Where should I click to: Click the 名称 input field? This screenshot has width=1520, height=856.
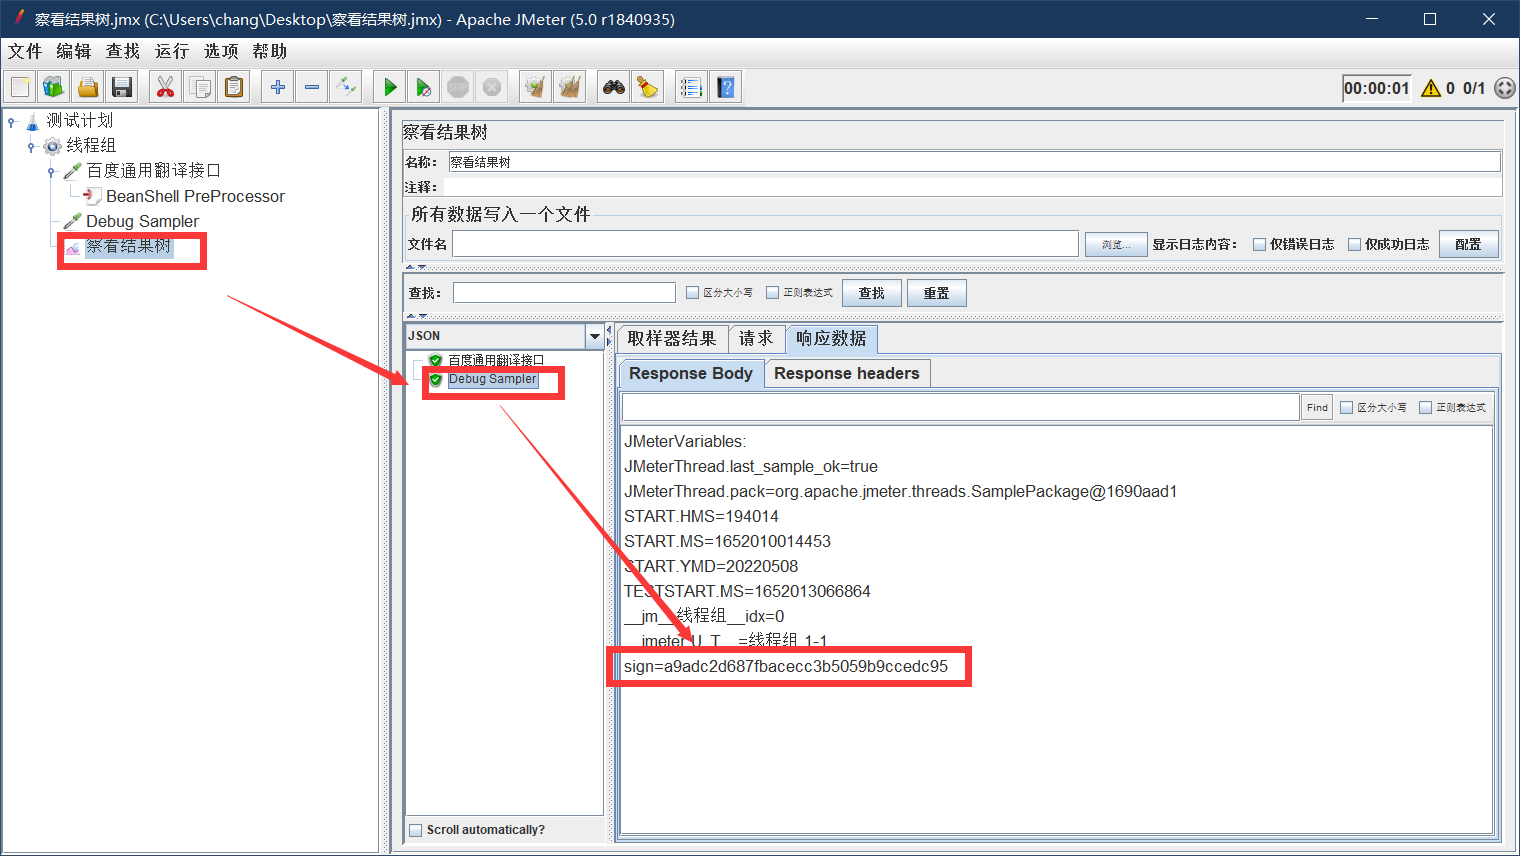pos(974,162)
